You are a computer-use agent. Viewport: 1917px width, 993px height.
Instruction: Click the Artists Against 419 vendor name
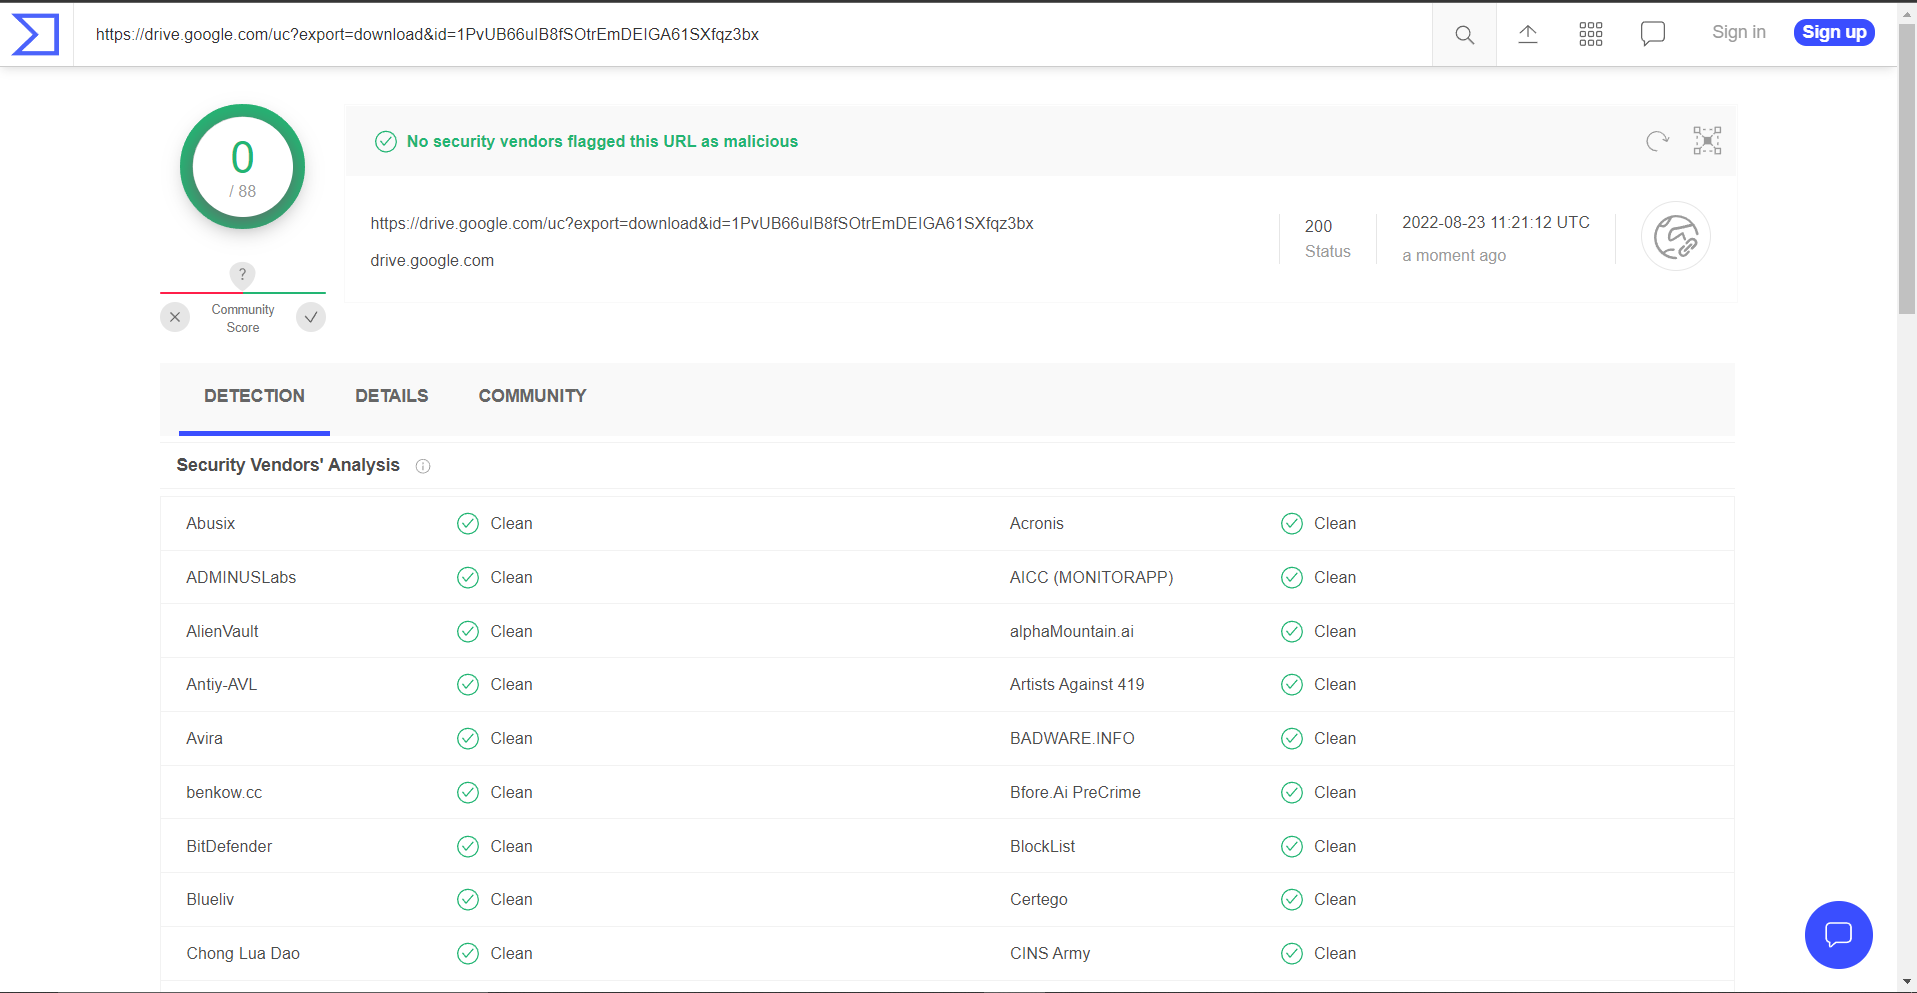1077,685
